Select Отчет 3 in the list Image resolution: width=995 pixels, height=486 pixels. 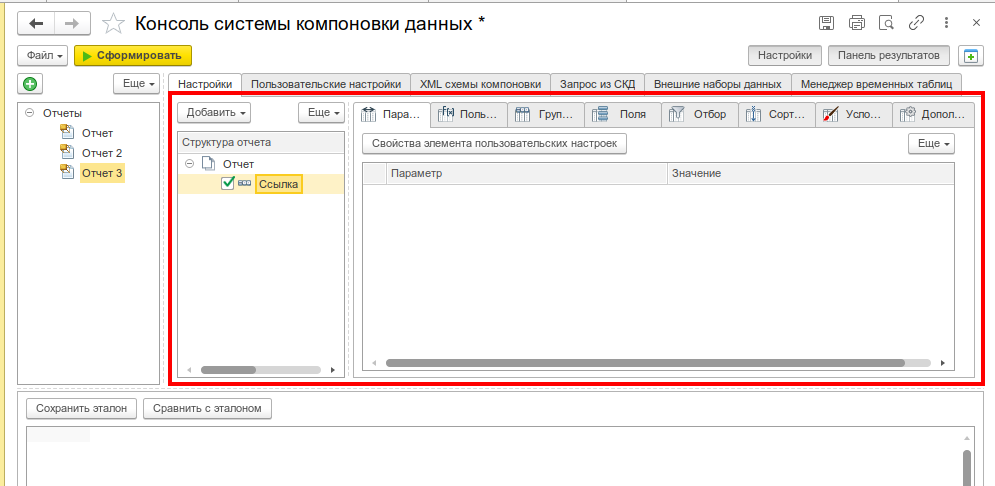[102, 173]
